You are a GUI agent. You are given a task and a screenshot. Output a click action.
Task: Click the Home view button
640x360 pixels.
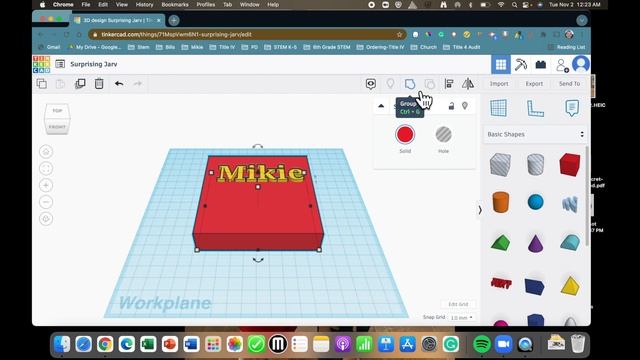(46, 152)
